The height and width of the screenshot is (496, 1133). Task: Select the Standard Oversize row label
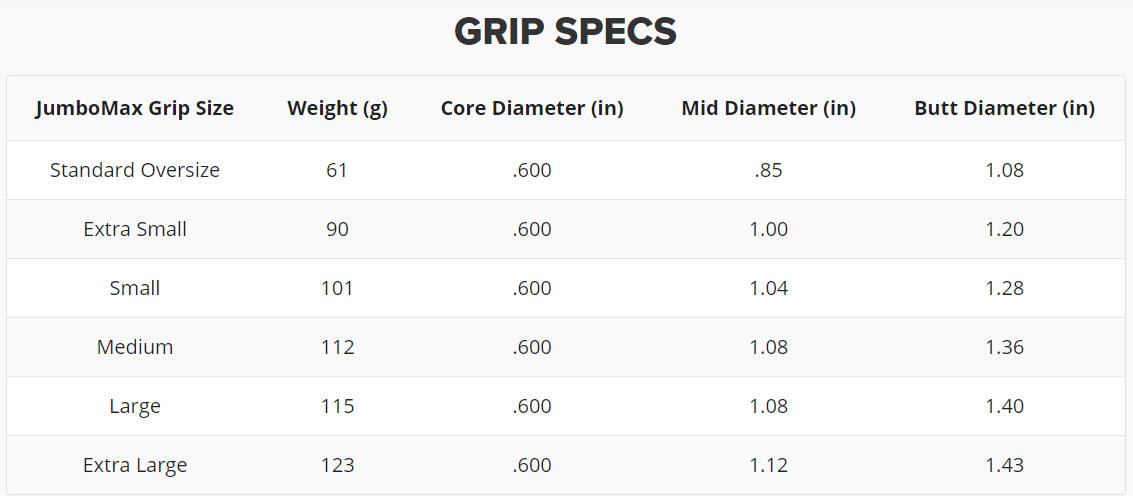point(134,170)
